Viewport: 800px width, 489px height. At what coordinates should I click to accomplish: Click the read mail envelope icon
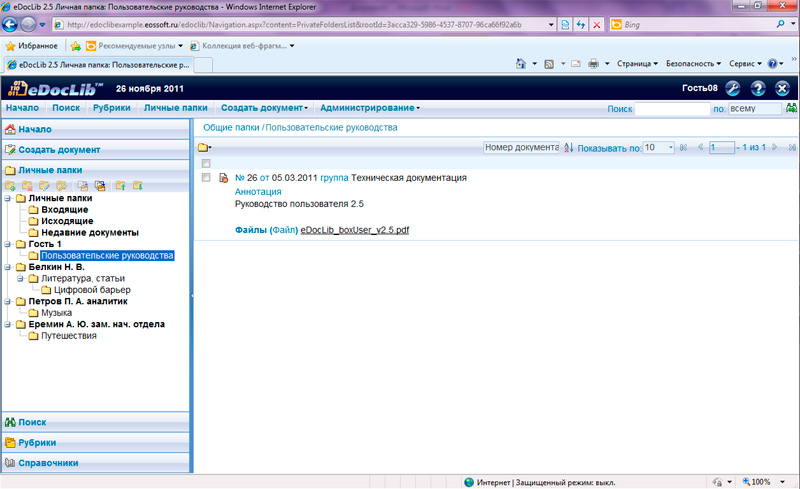coord(576,64)
